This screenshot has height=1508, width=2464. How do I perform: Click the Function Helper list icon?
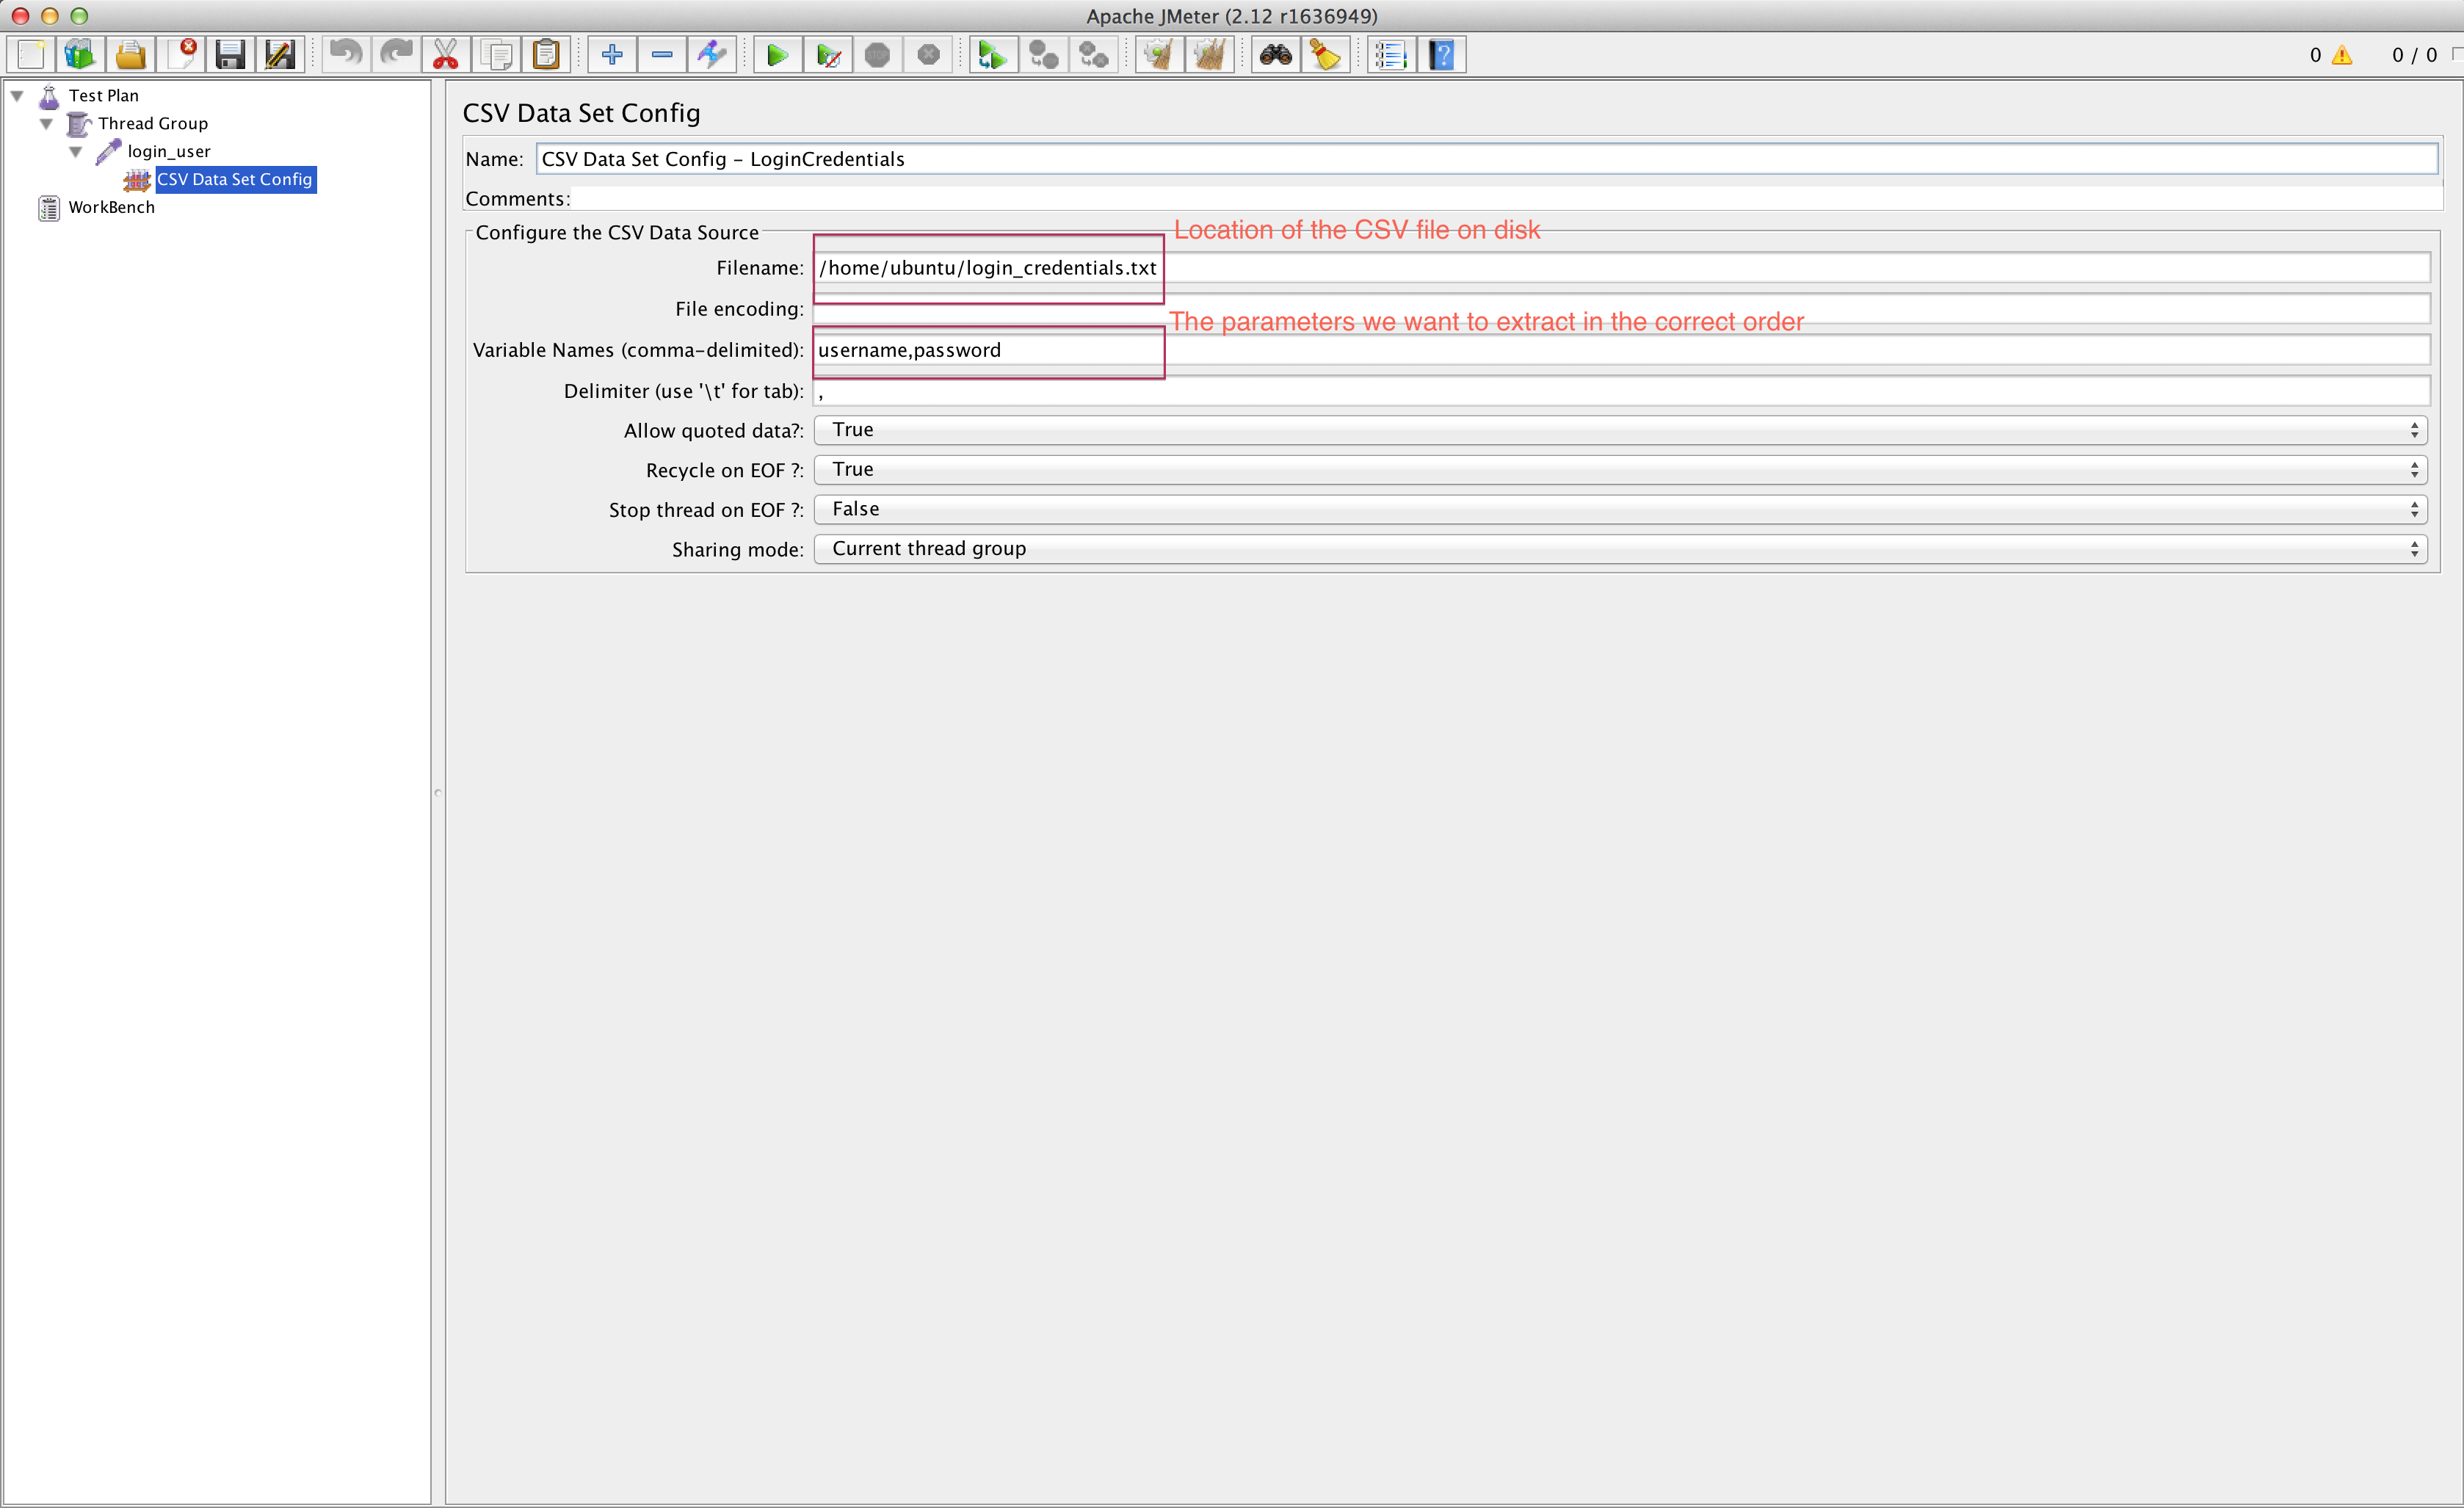[1390, 55]
